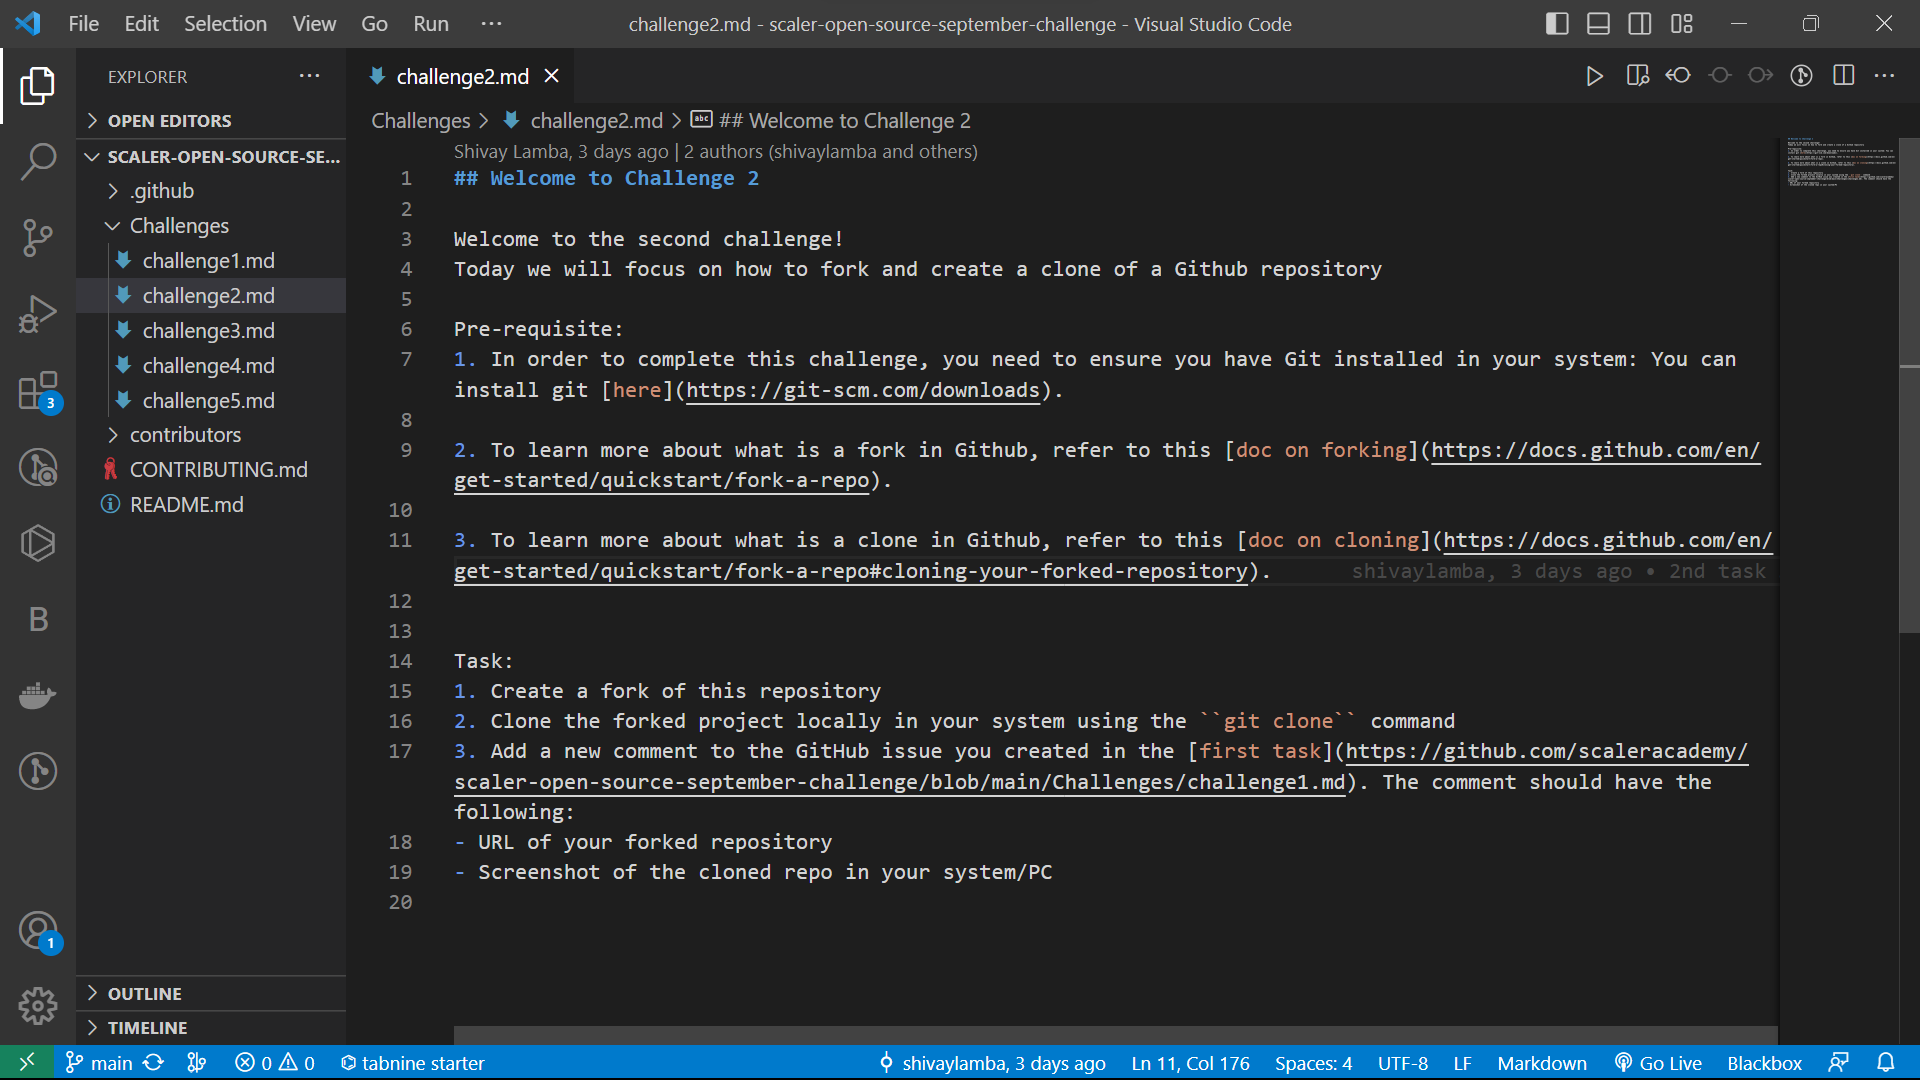
Task: Open Markdown preview to the side
Action: [1638, 75]
